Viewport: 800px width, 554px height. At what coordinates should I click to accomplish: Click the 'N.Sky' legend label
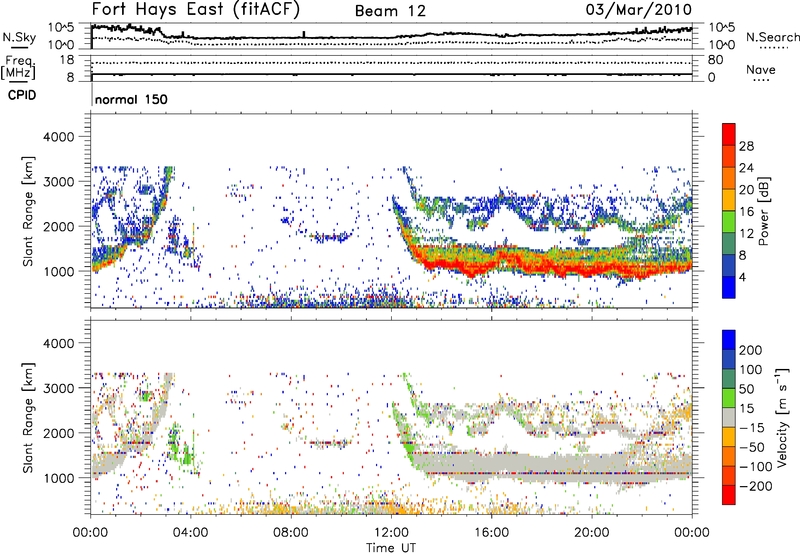coord(19,37)
